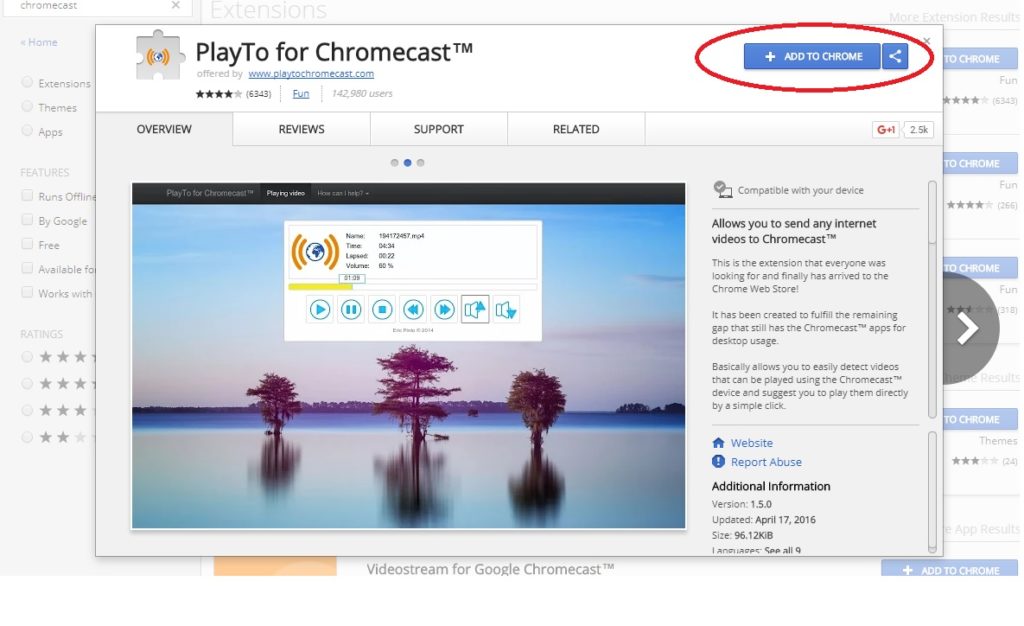This screenshot has height=626, width=1024.
Task: Go back via the Home link in sidebar
Action: 39,42
